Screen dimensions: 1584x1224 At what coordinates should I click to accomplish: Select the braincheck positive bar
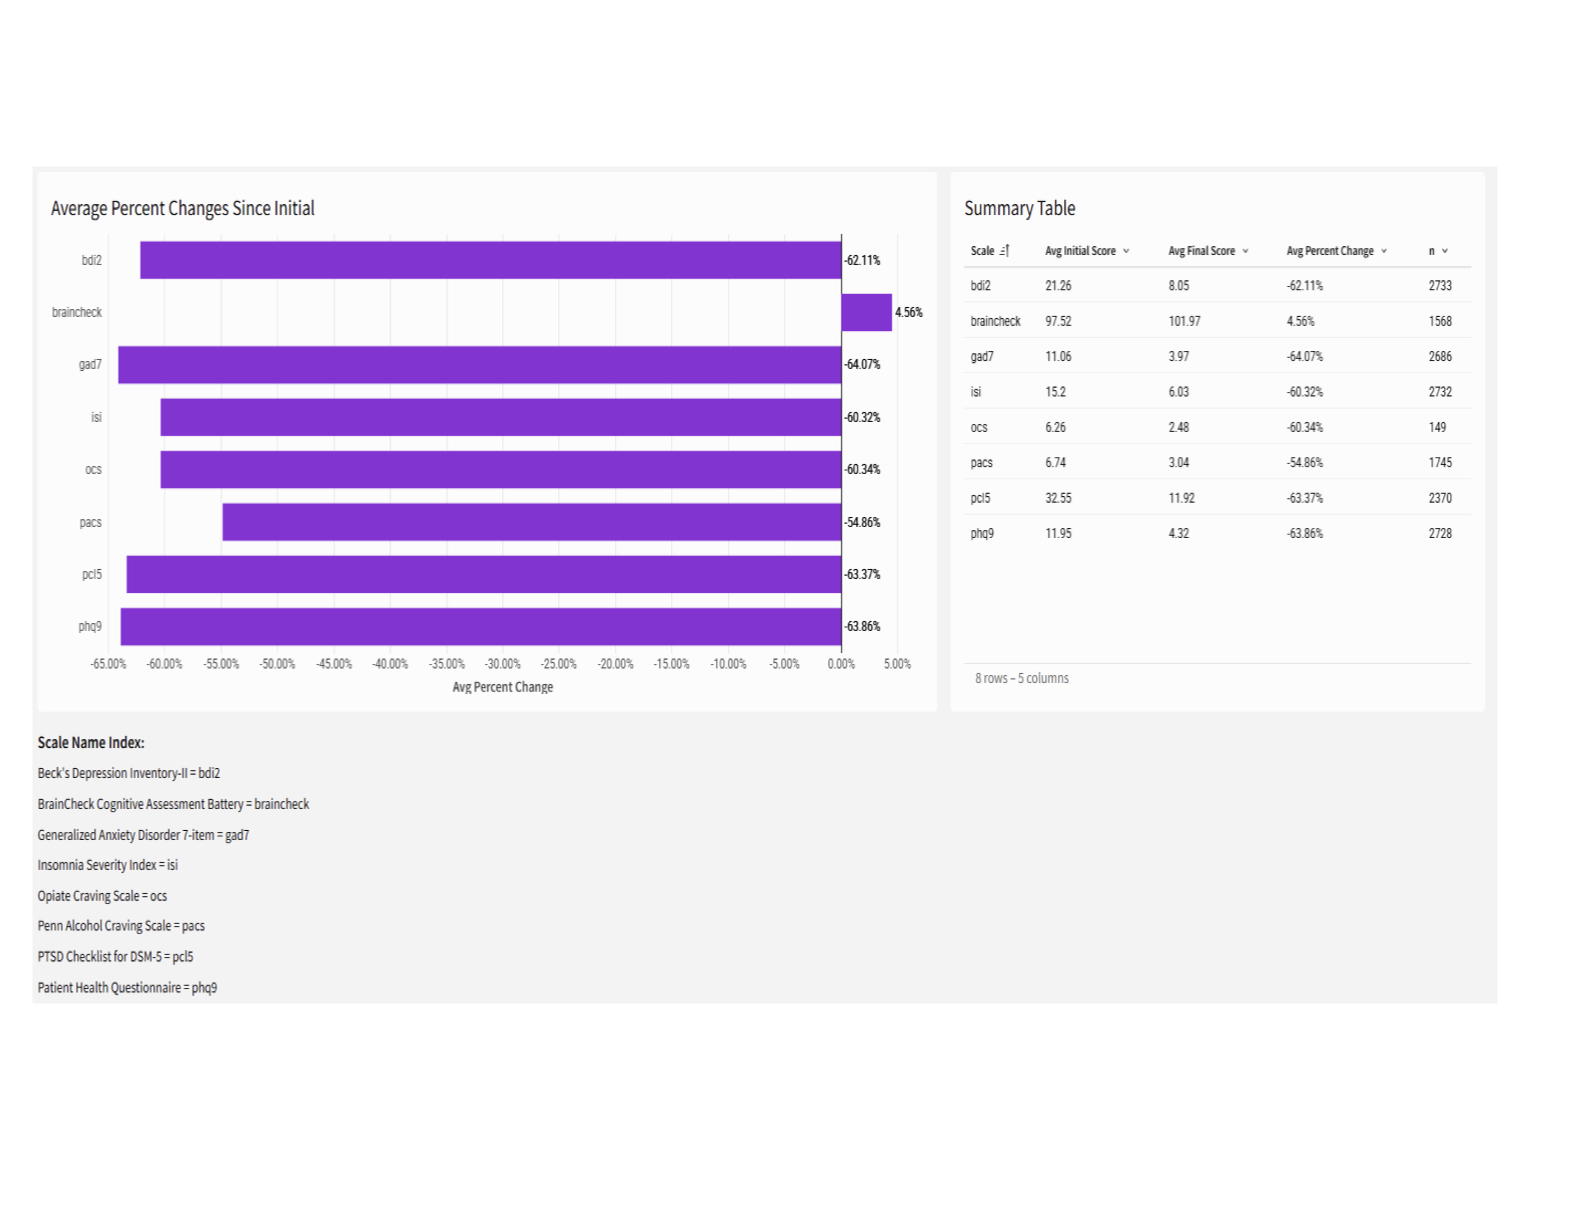click(866, 312)
